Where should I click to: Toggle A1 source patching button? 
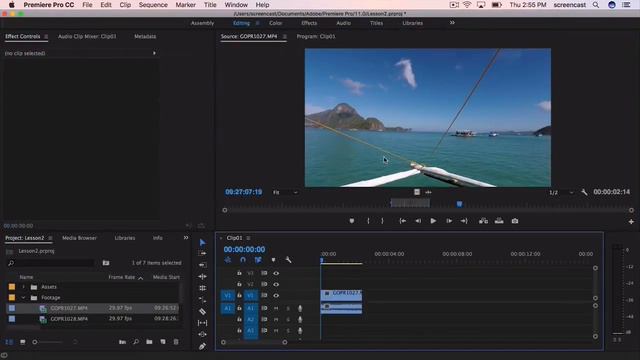click(228, 309)
